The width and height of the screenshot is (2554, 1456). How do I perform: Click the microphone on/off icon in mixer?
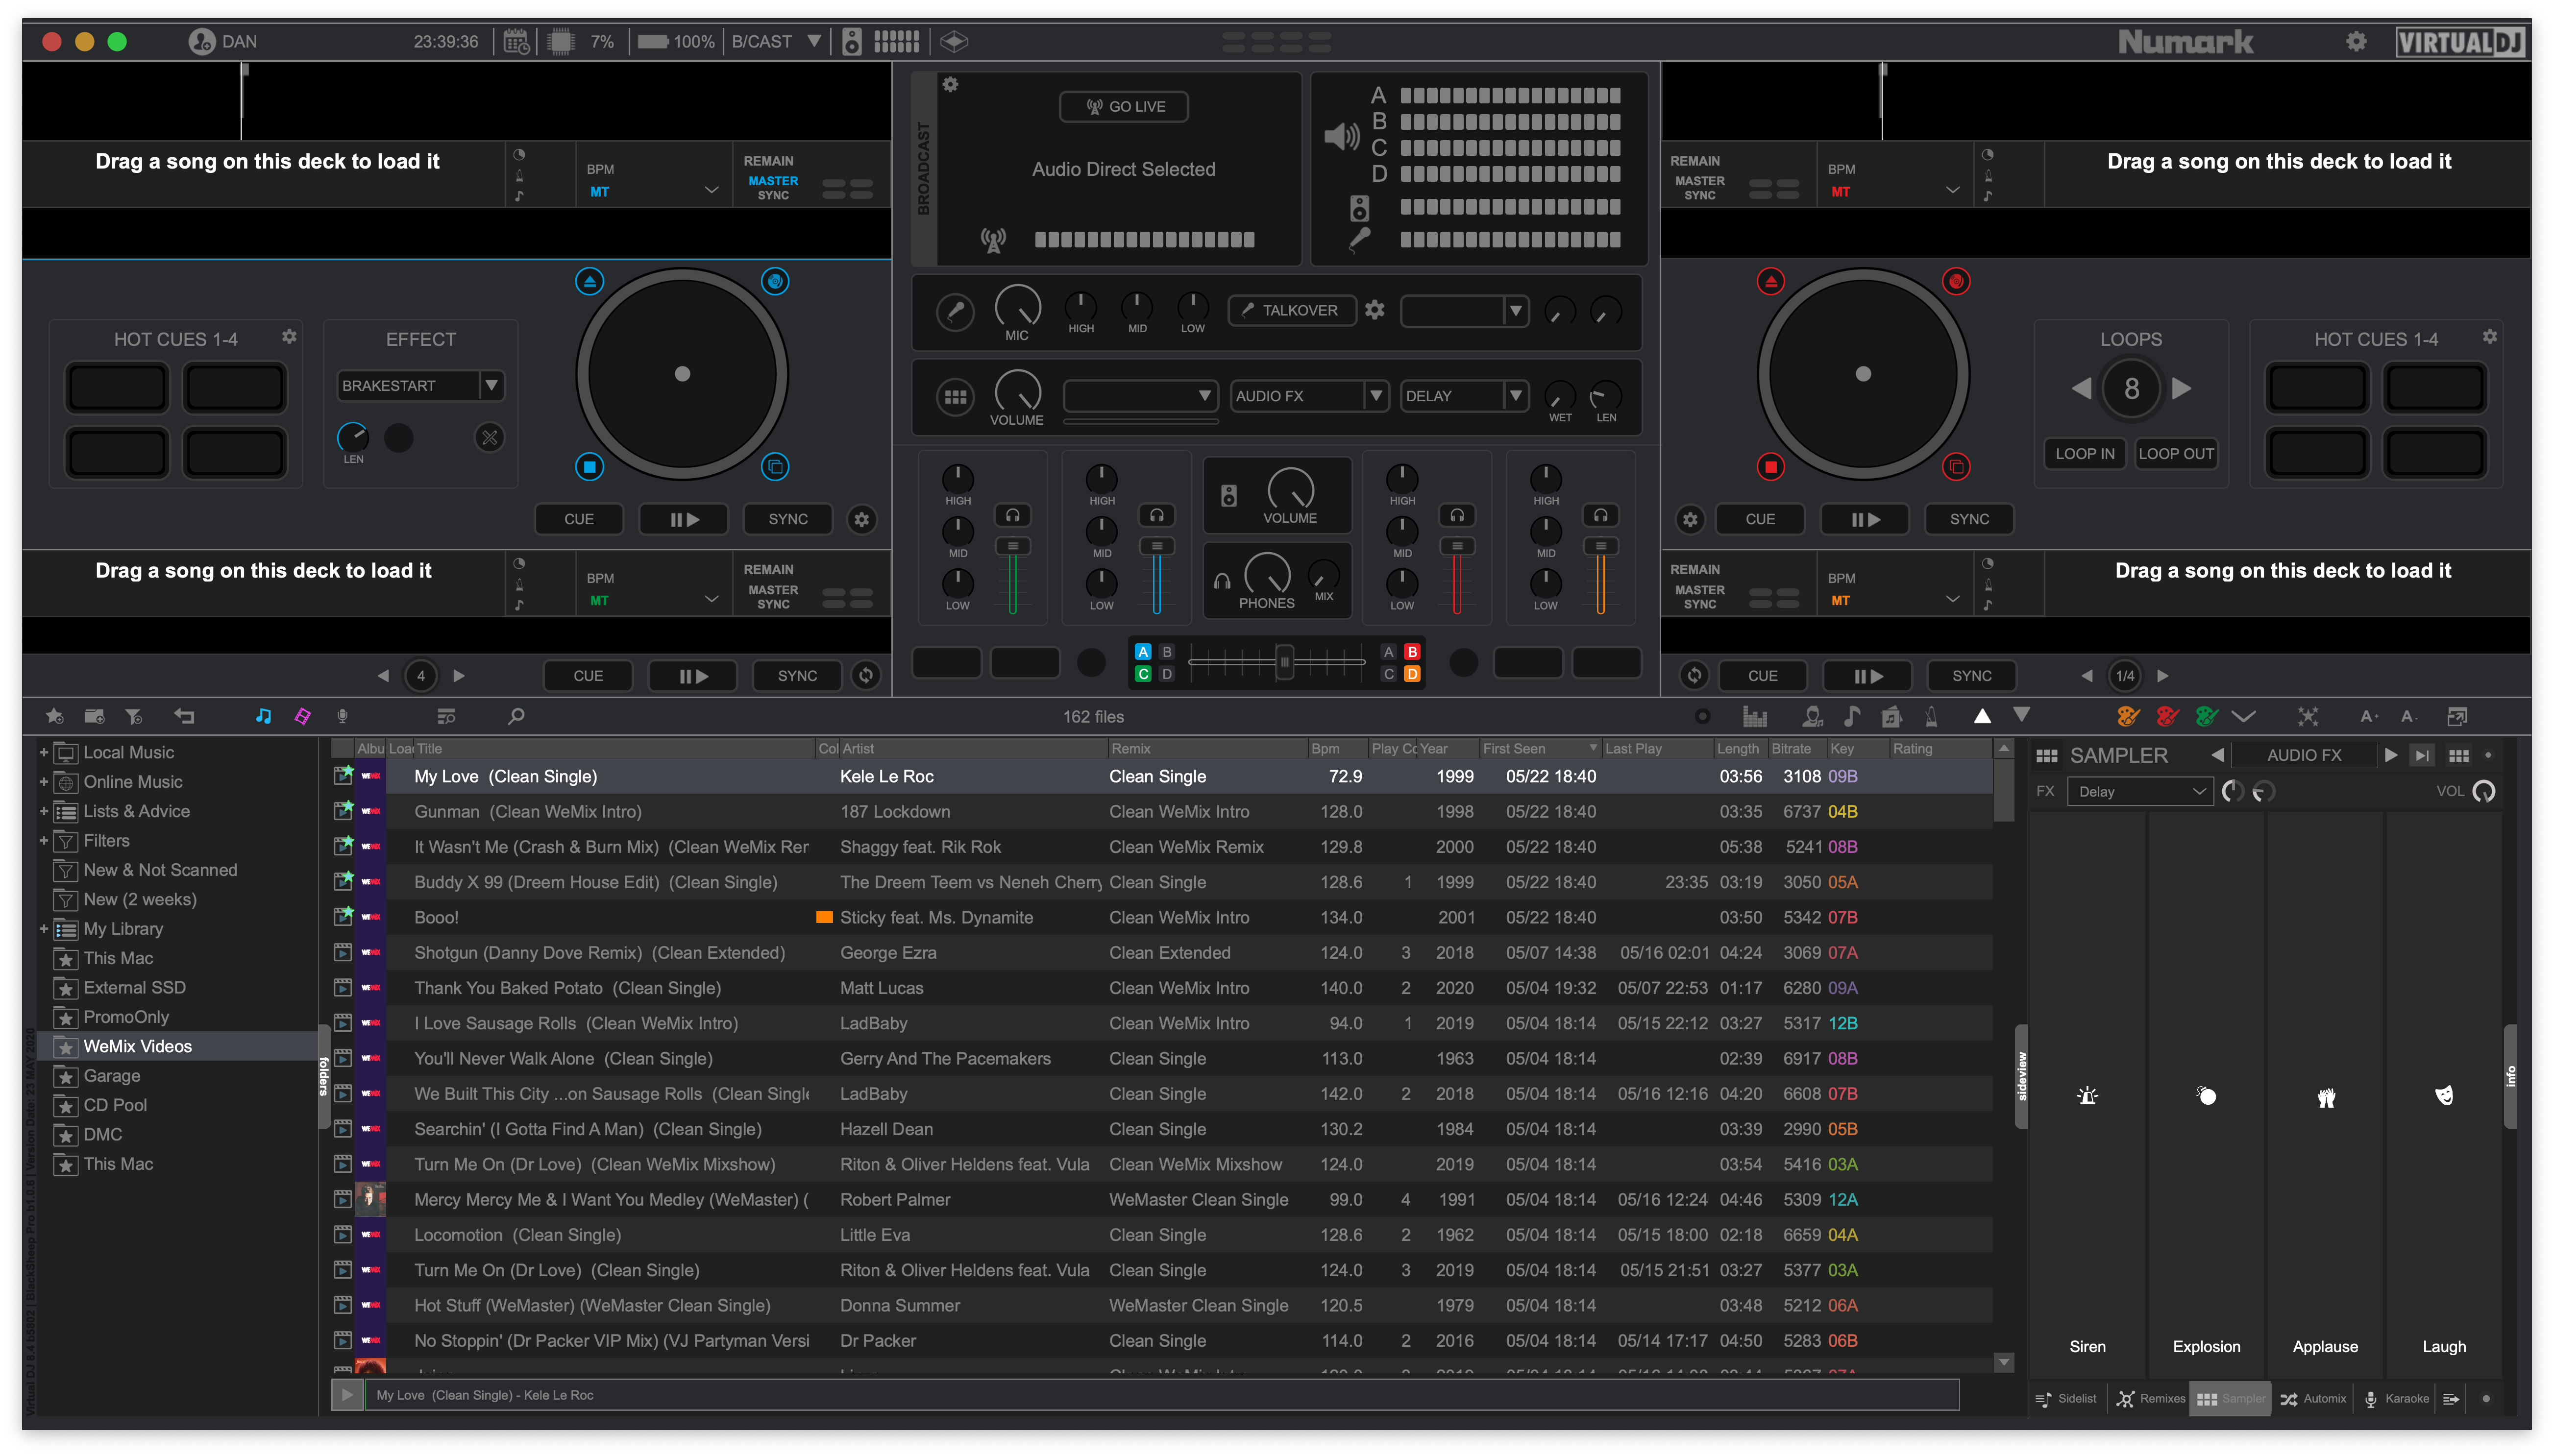tap(955, 311)
